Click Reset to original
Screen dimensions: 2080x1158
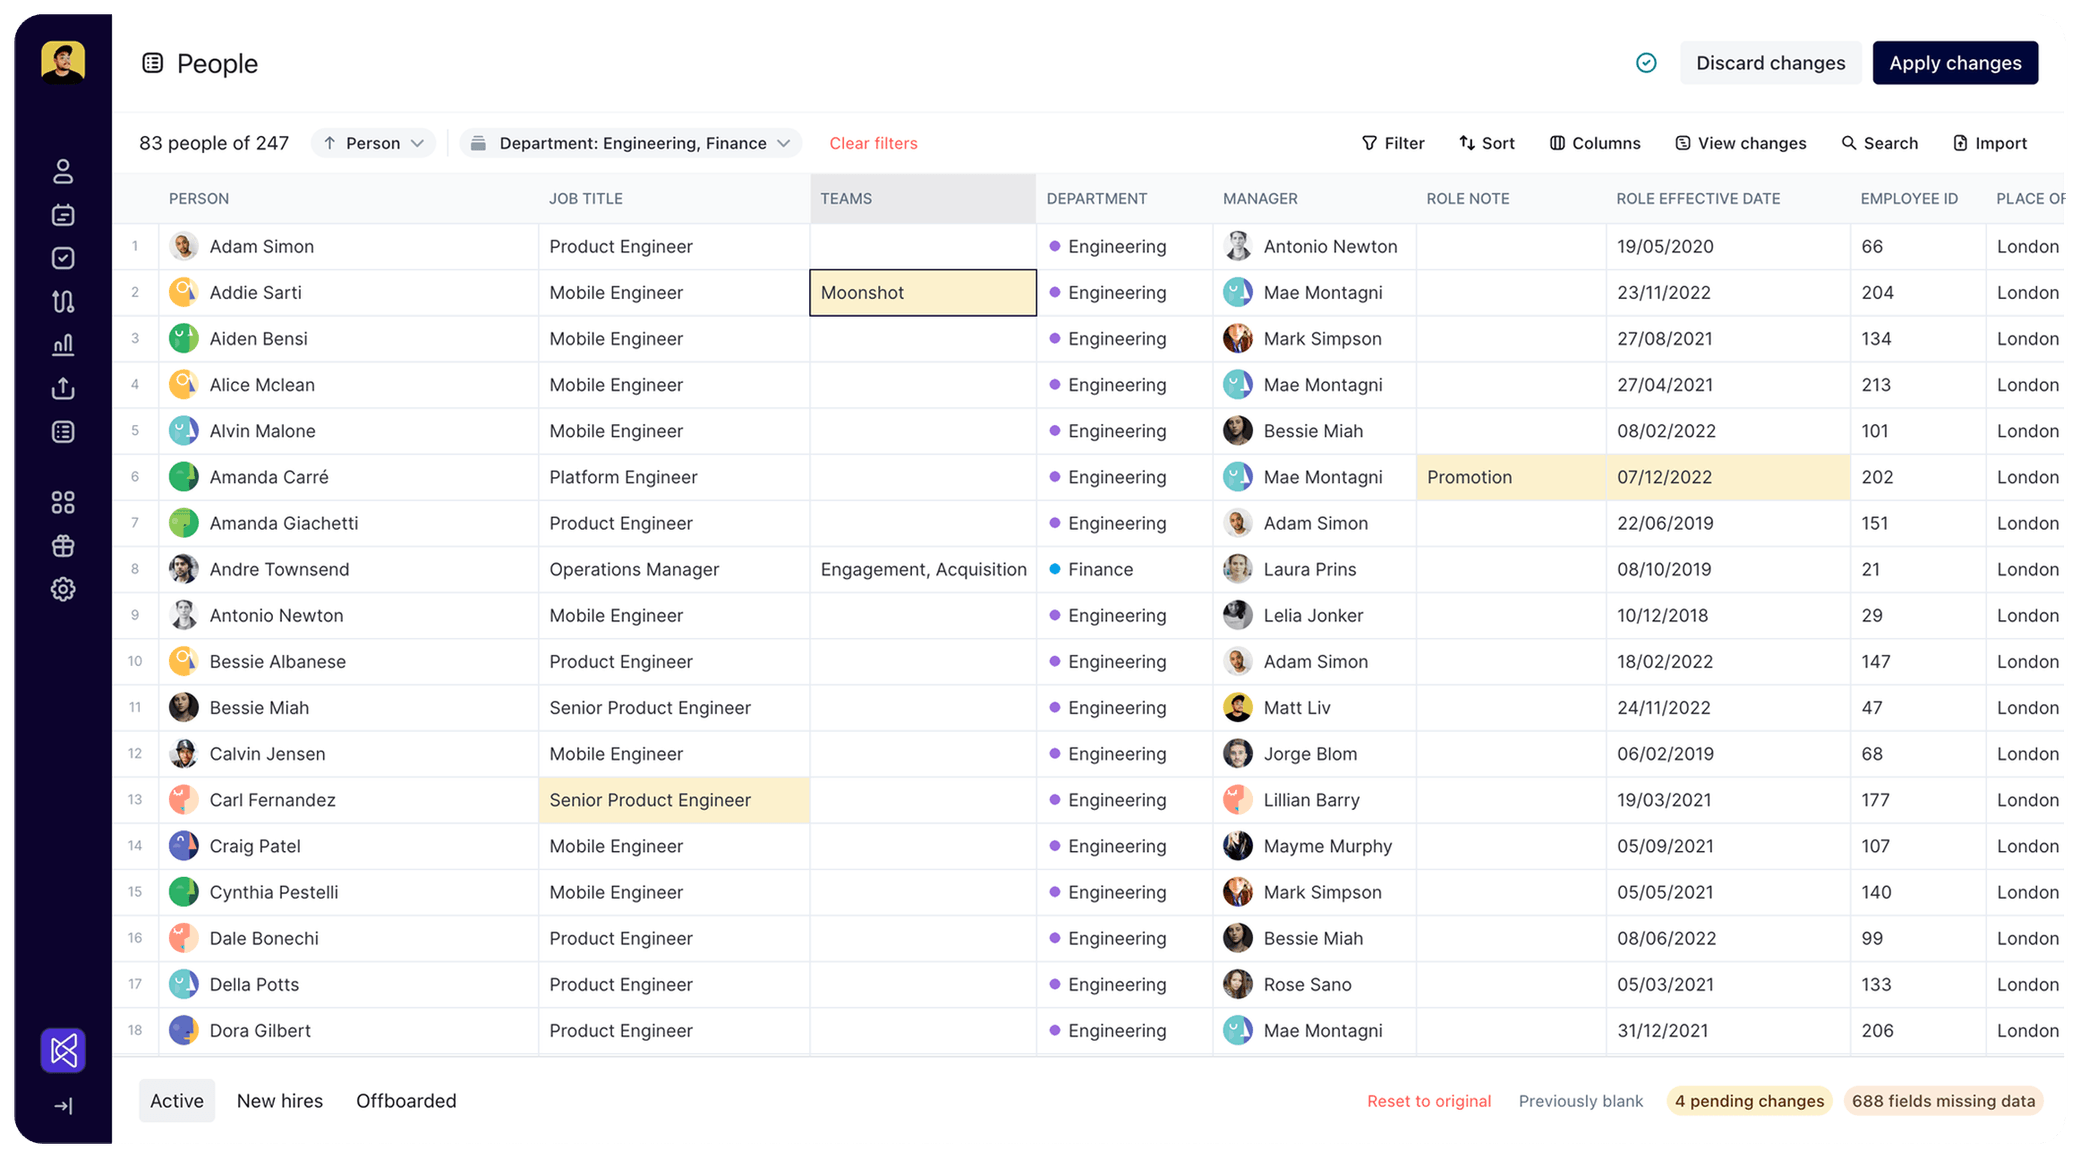click(1429, 1100)
